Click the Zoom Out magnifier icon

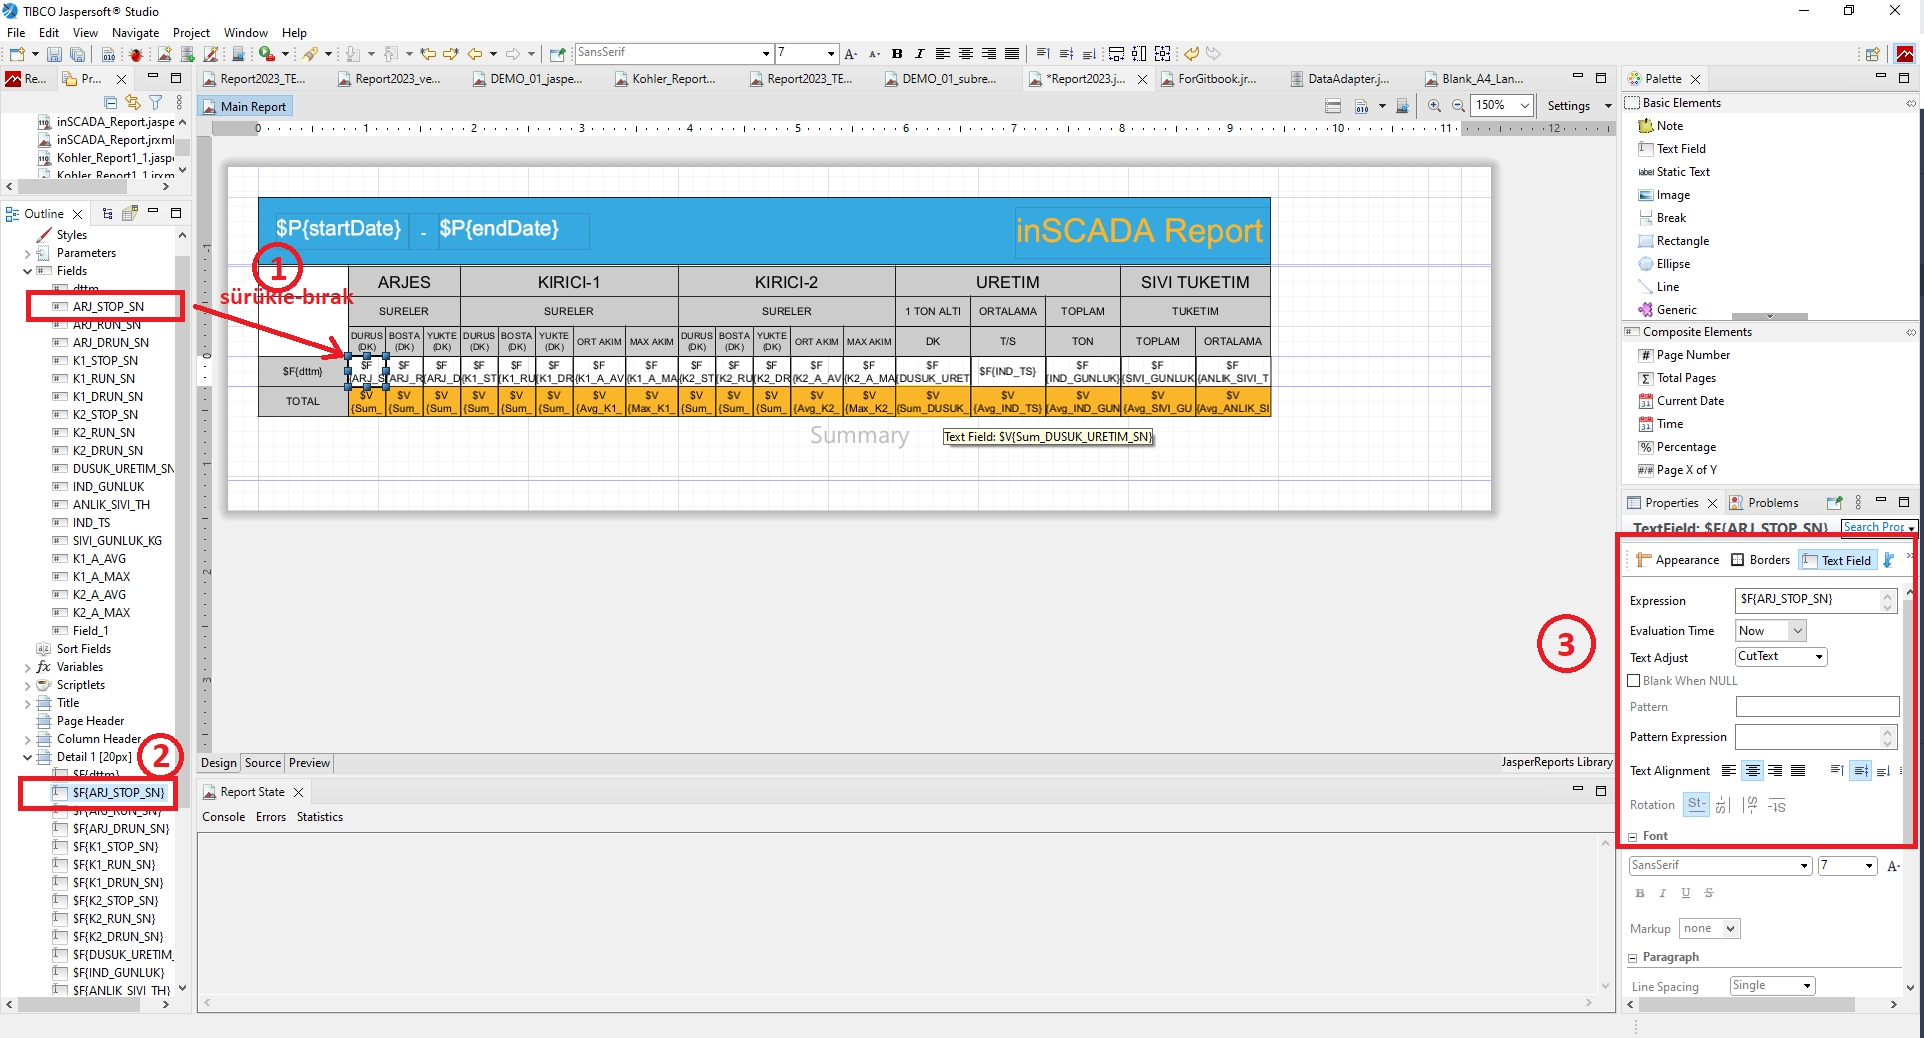pos(1458,106)
